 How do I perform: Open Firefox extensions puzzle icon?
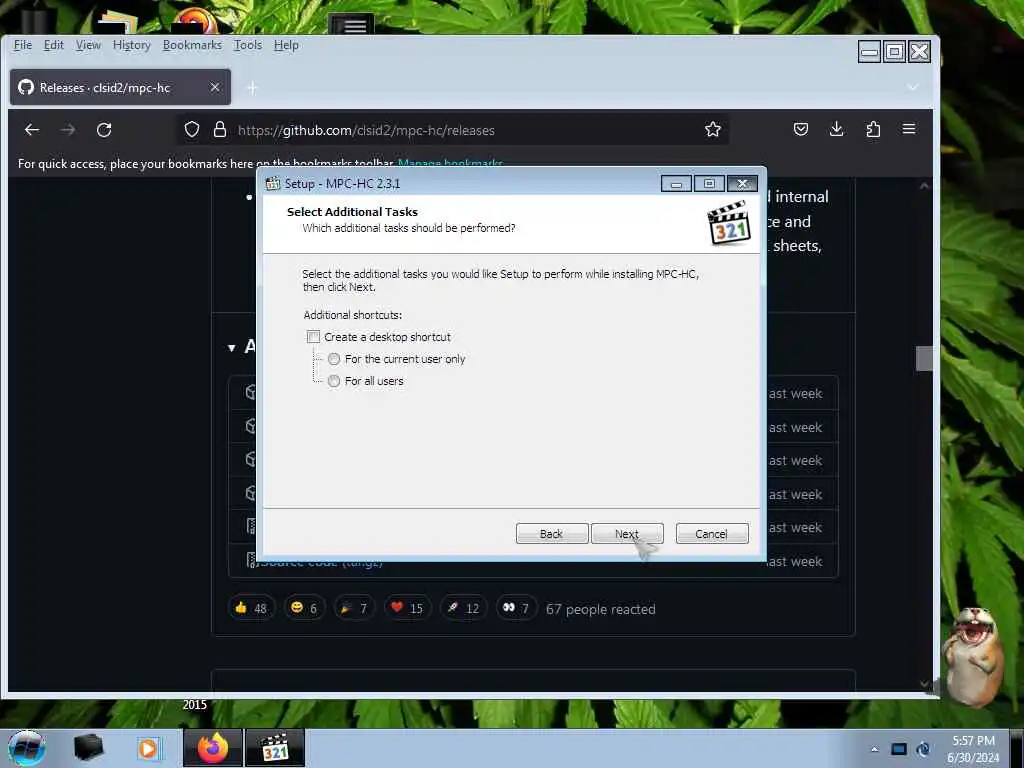point(873,129)
